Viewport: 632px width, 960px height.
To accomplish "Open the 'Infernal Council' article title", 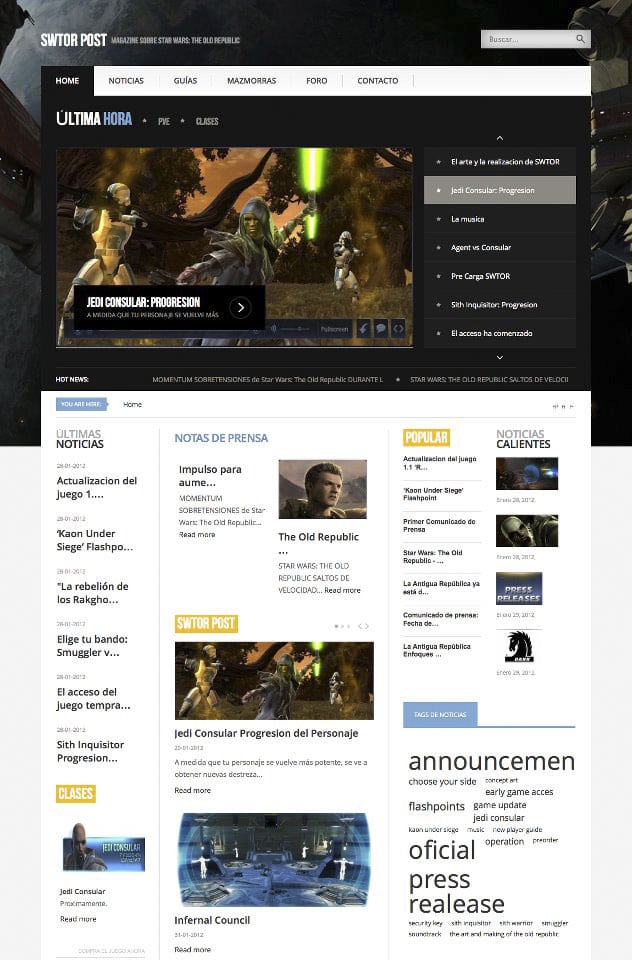I will click(x=212, y=920).
